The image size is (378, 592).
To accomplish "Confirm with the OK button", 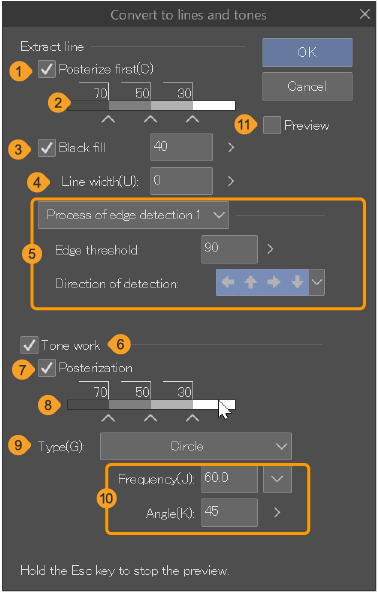I will 307,52.
